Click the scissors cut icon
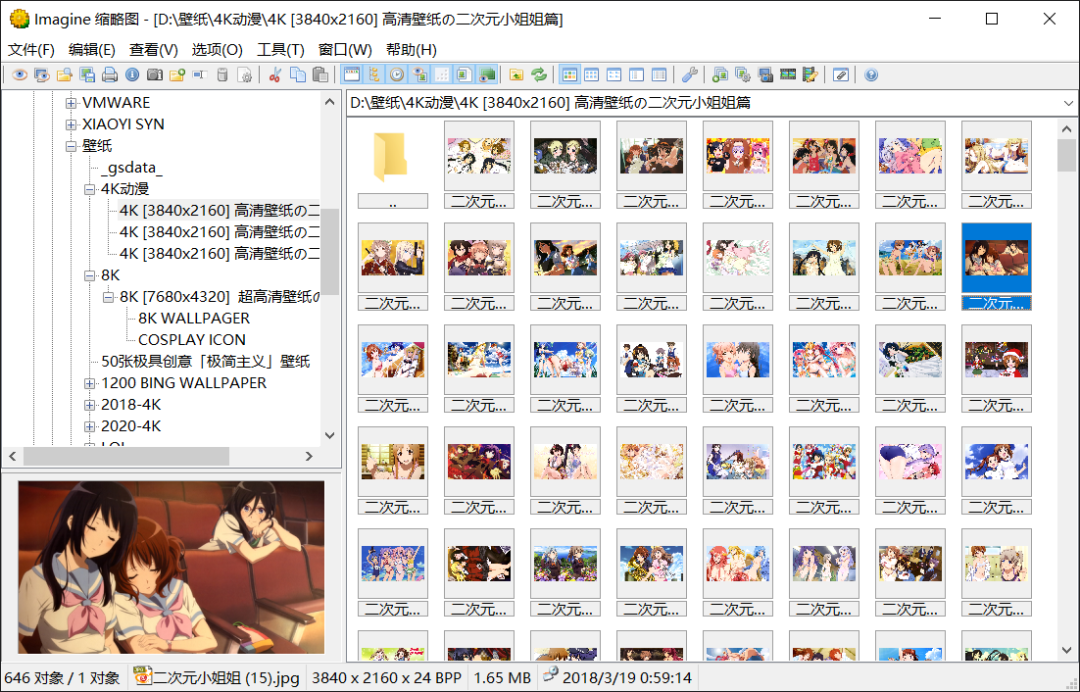The image size is (1080, 692). 275,75
